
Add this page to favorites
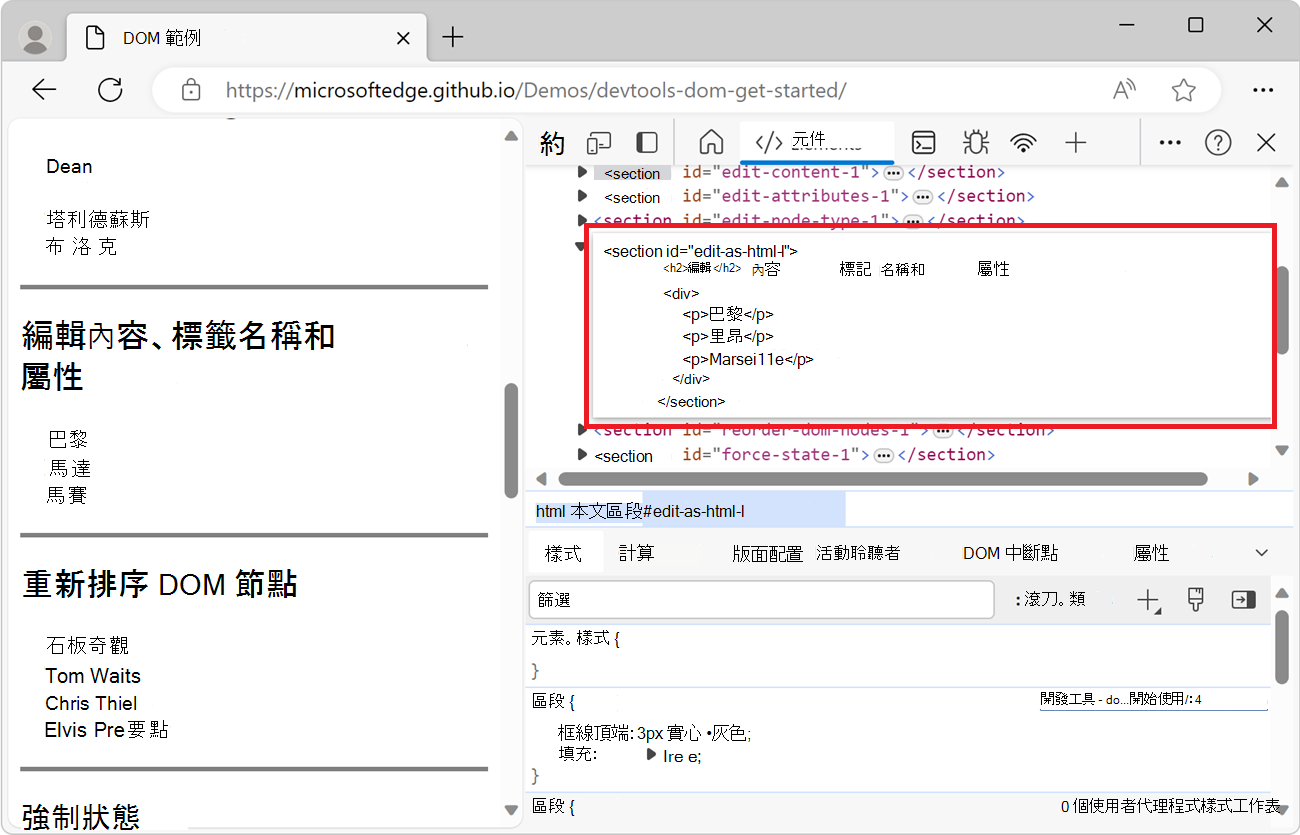point(1184,90)
